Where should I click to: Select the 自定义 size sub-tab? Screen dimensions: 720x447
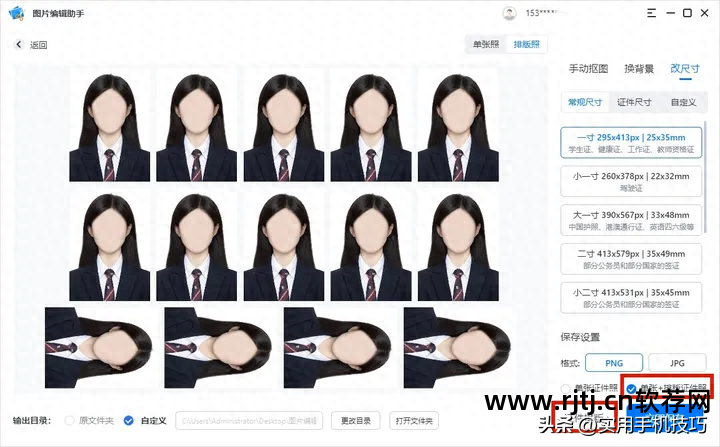click(x=683, y=102)
